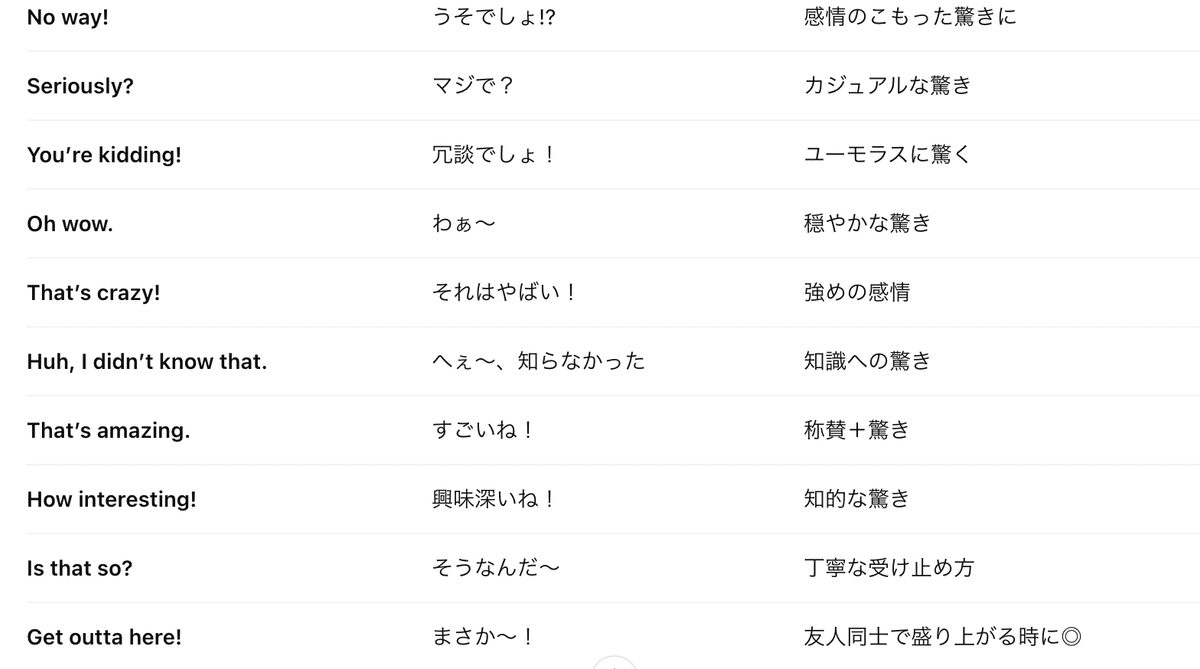Select the note "友人同士で盛り上がる時に◎"
This screenshot has height=669, width=1200.
943,637
